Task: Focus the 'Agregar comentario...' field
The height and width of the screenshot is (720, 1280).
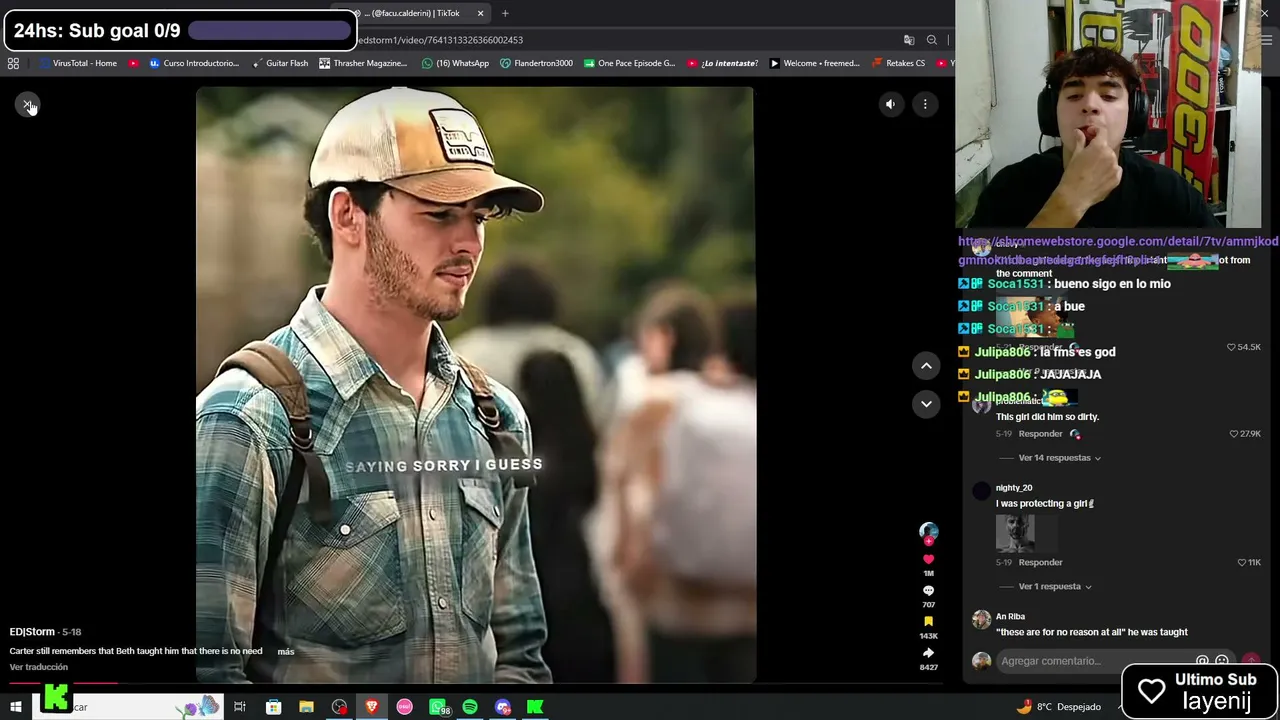Action: point(1095,661)
